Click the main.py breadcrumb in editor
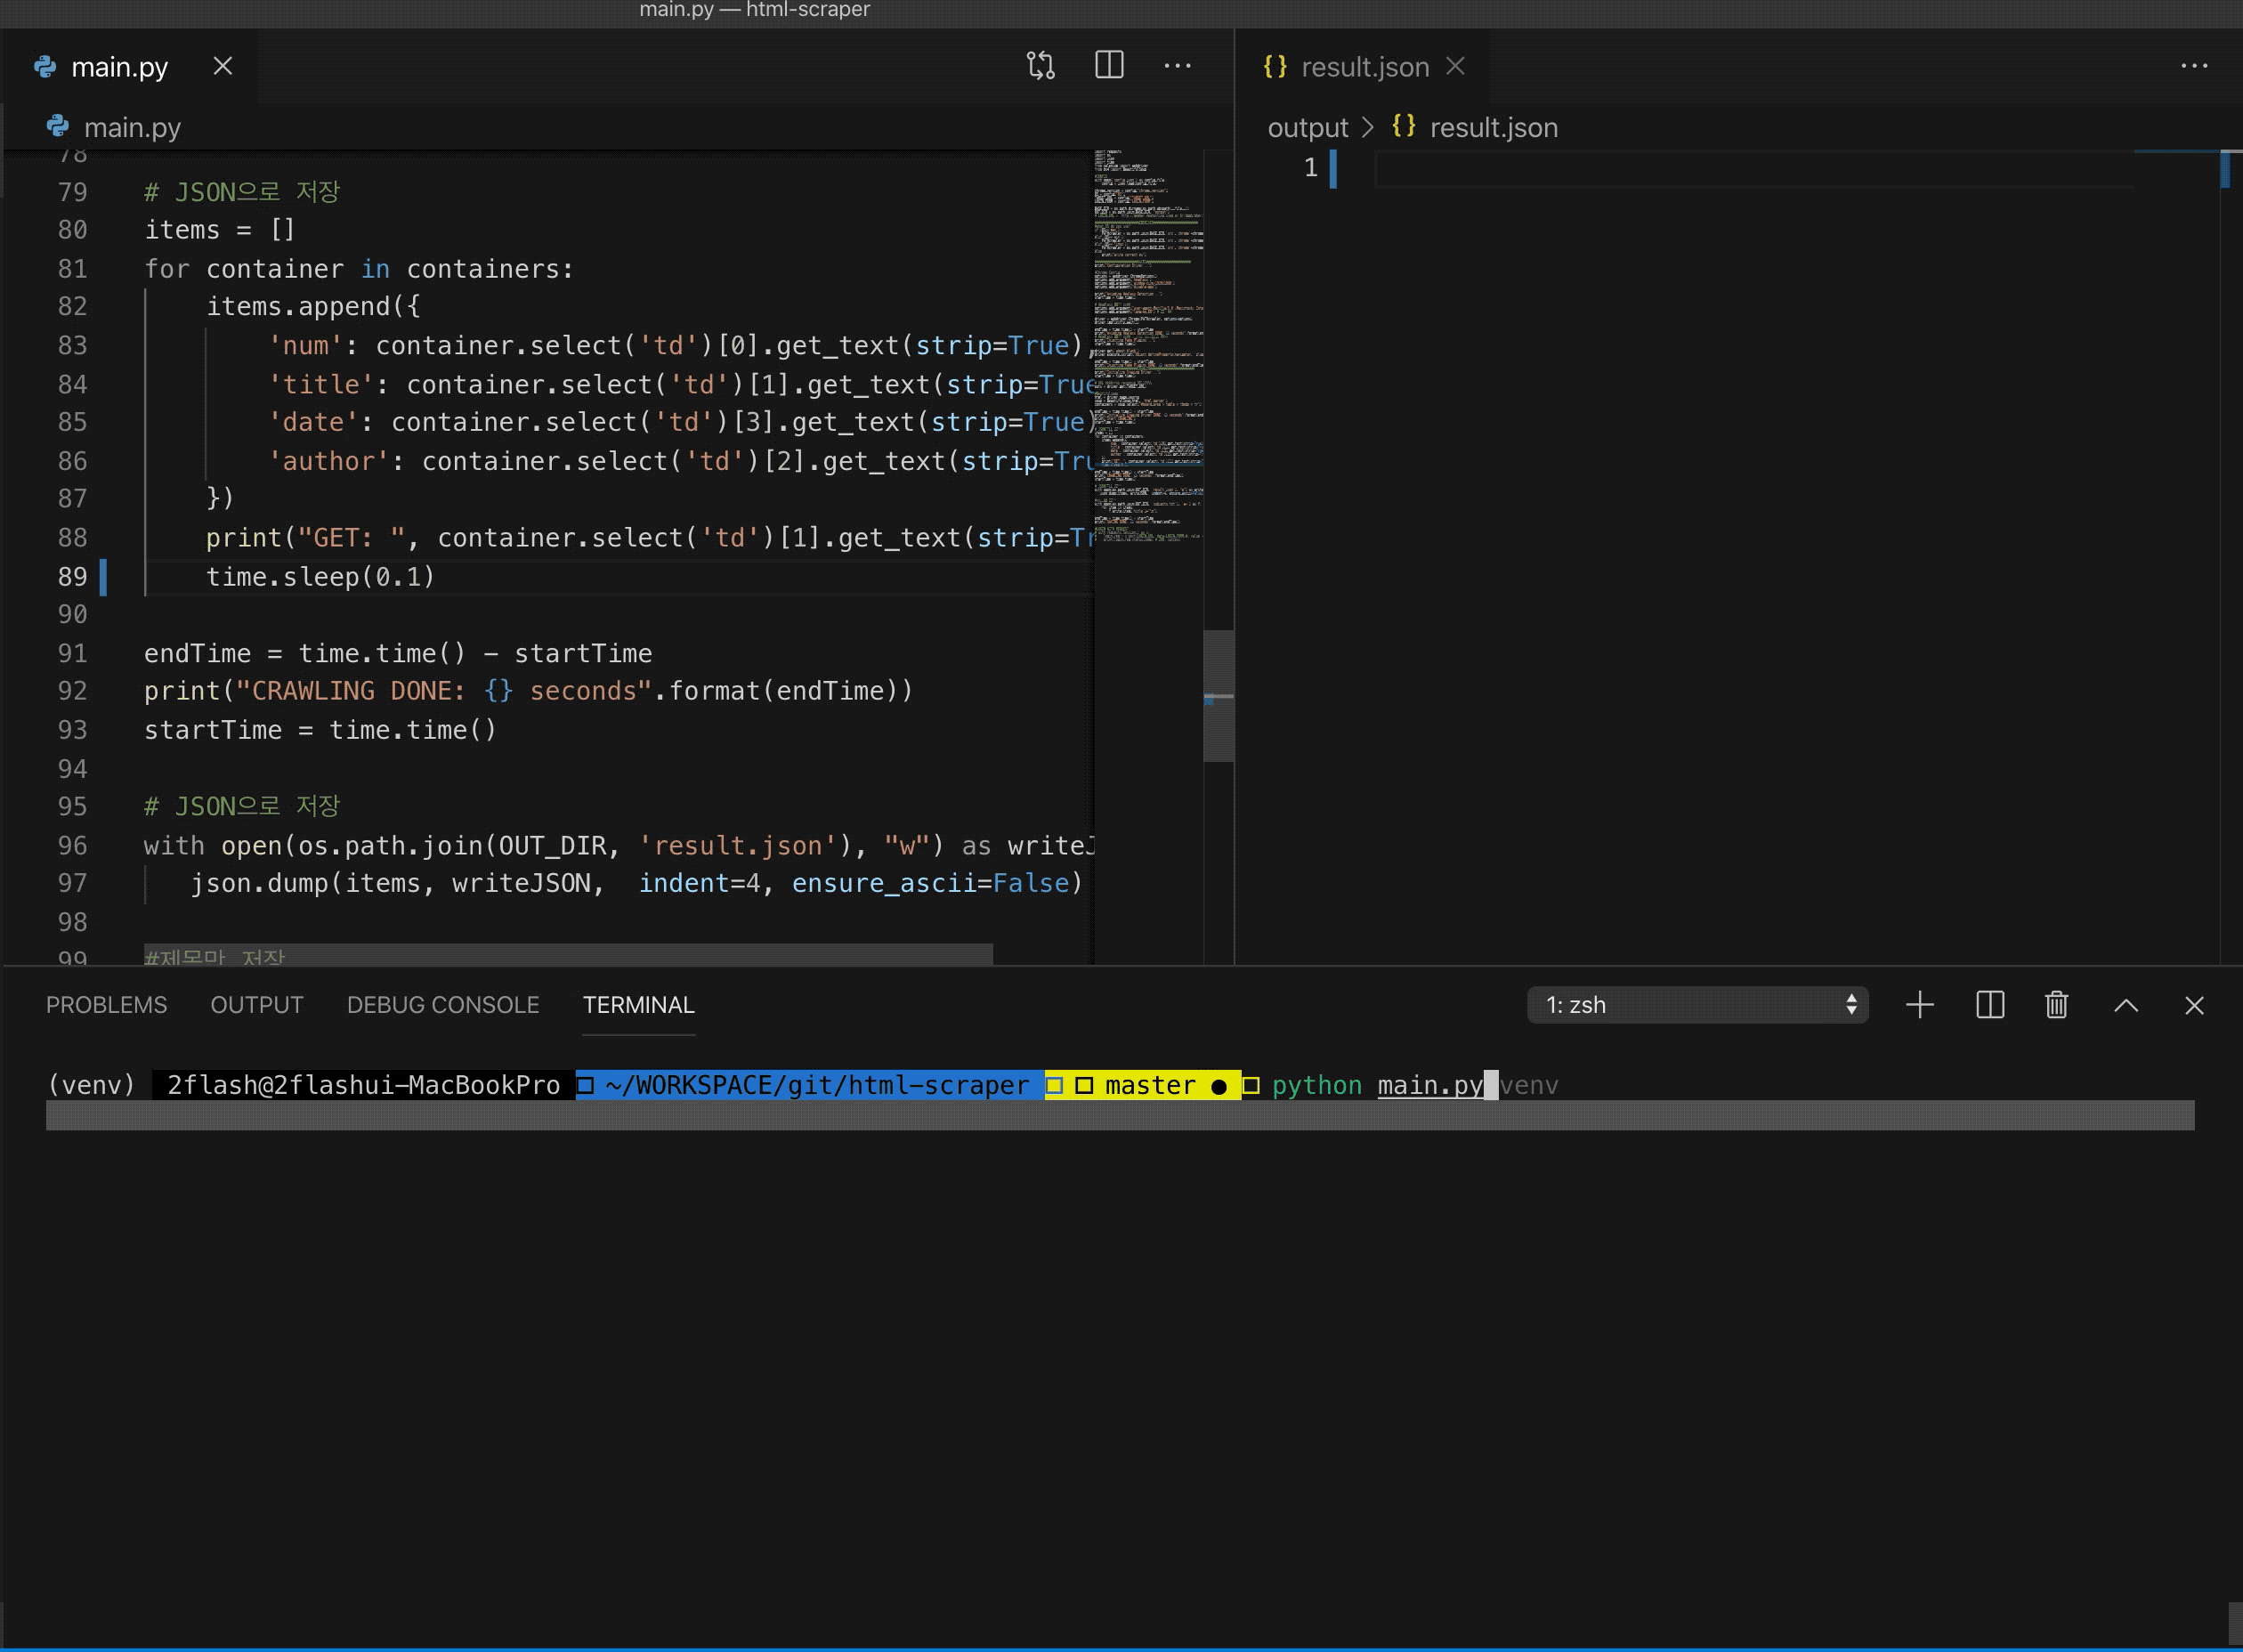The width and height of the screenshot is (2243, 1652). [x=132, y=128]
